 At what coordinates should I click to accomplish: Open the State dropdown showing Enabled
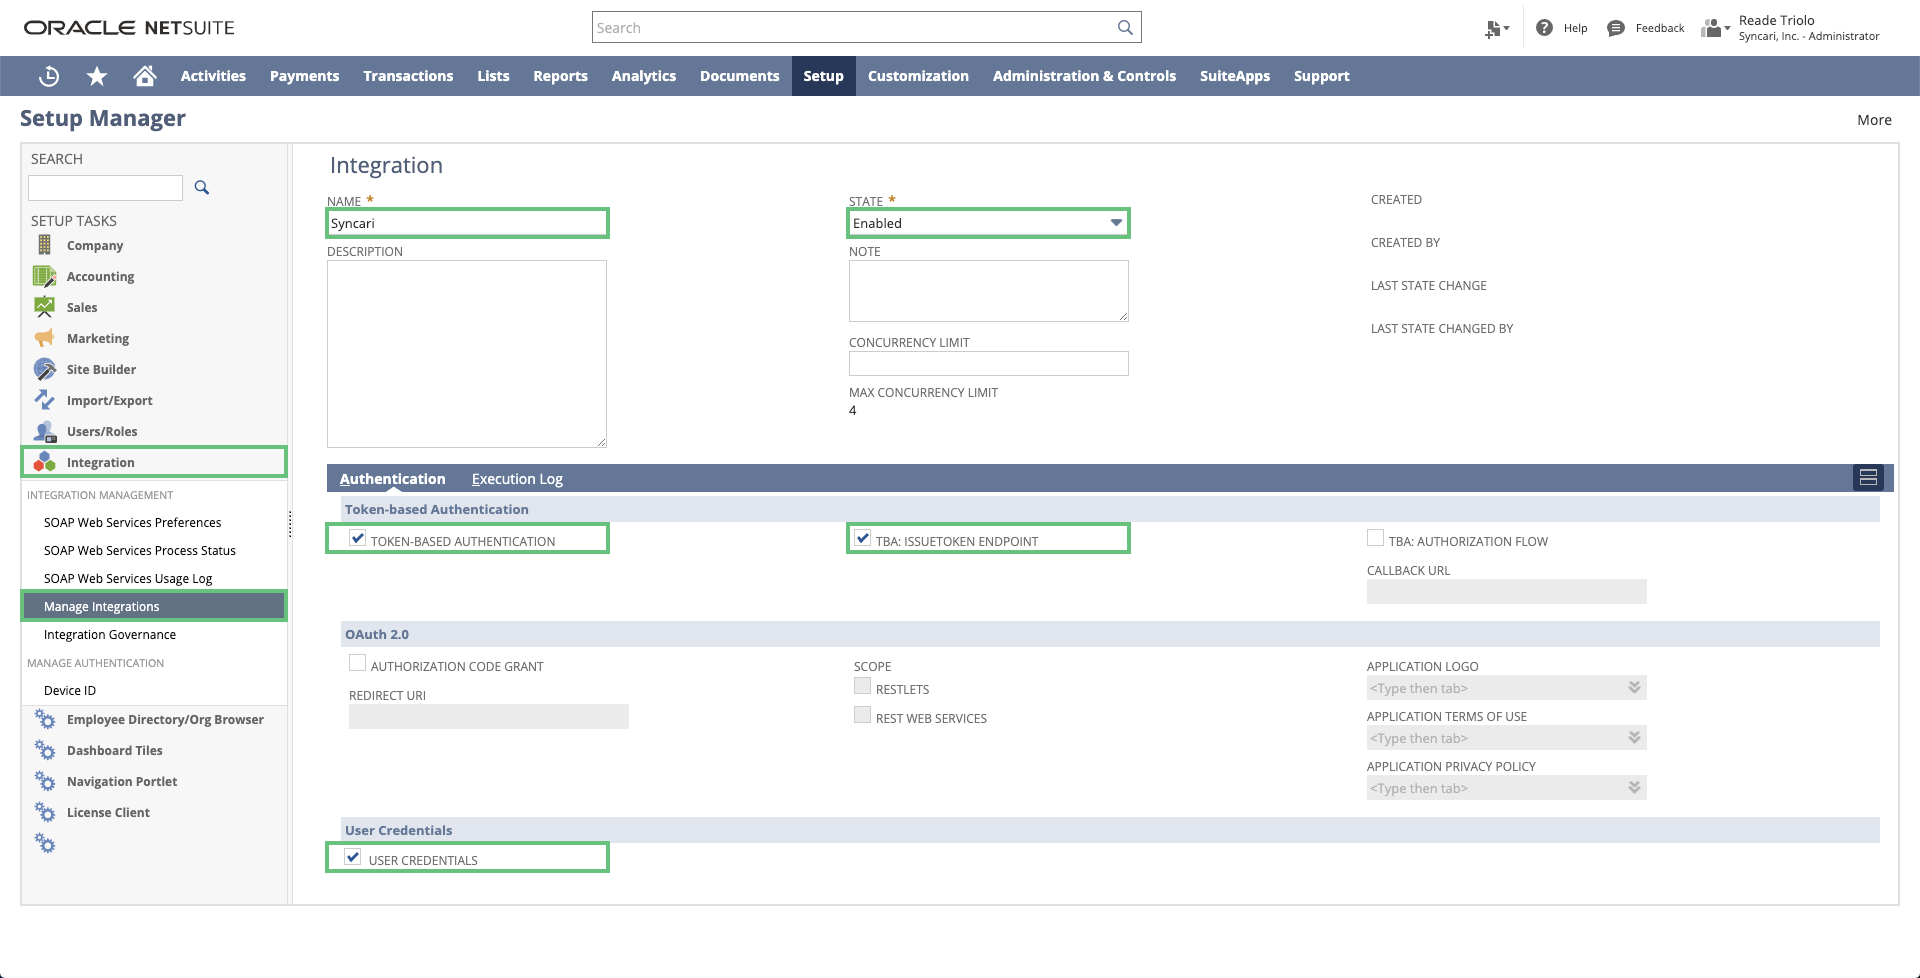[988, 223]
